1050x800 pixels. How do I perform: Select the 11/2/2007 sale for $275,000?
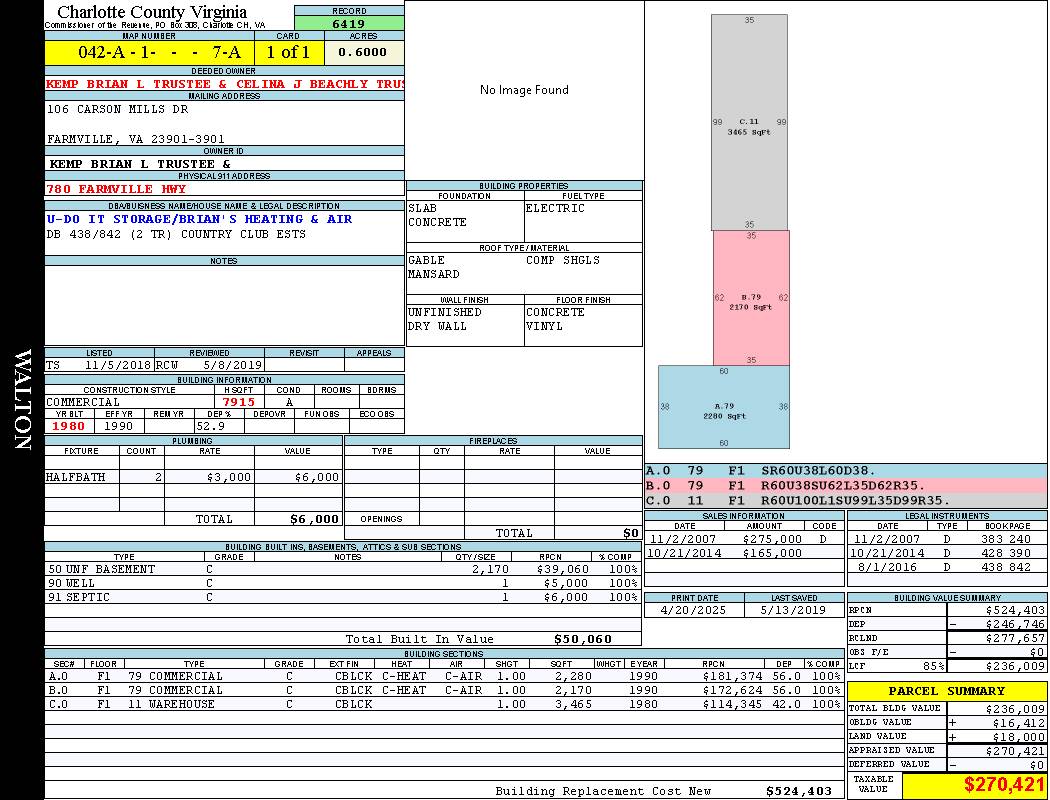click(x=742, y=539)
